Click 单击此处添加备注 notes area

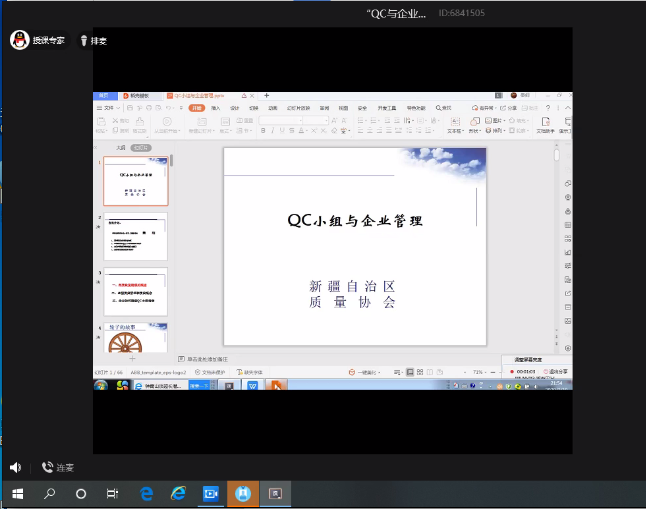[x=207, y=358]
